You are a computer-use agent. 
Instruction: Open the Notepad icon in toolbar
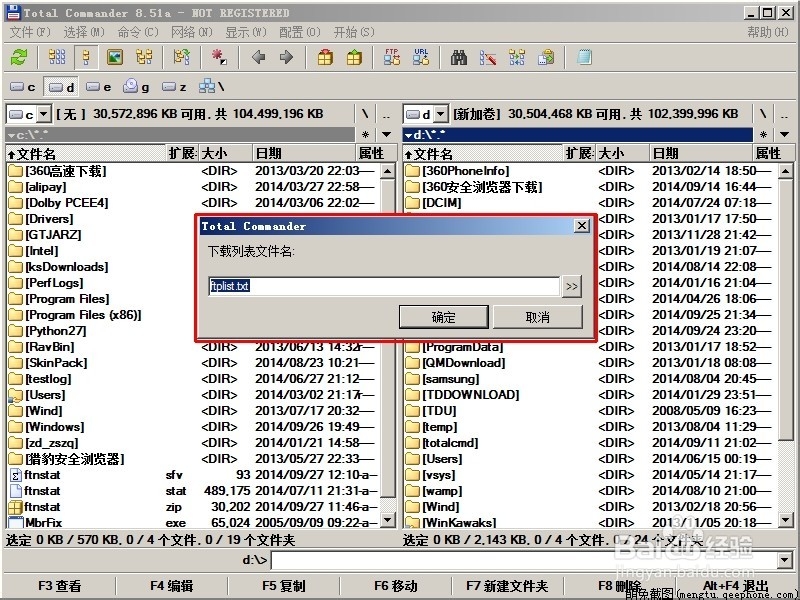point(584,57)
